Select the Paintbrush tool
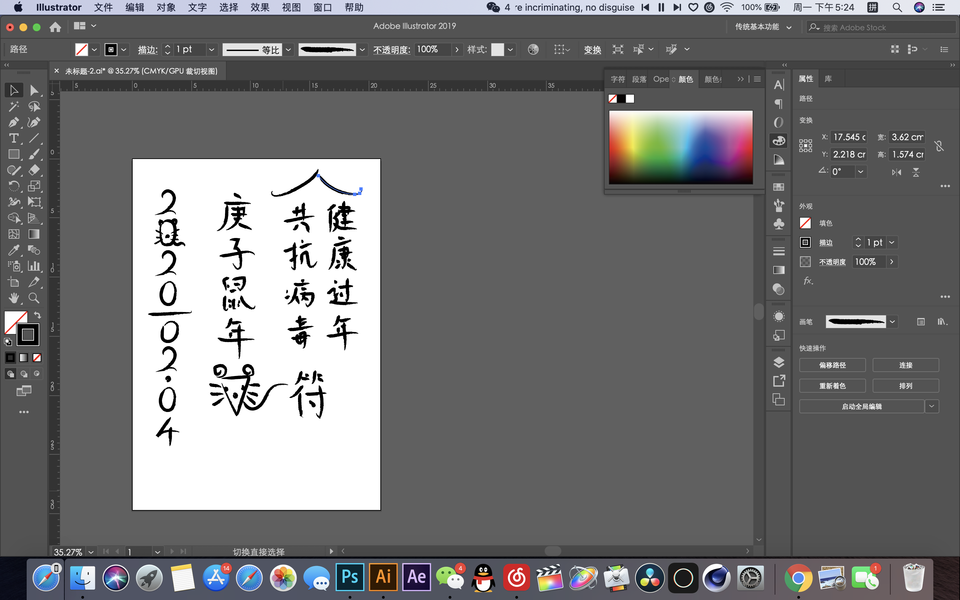Image resolution: width=960 pixels, height=600 pixels. [34, 154]
